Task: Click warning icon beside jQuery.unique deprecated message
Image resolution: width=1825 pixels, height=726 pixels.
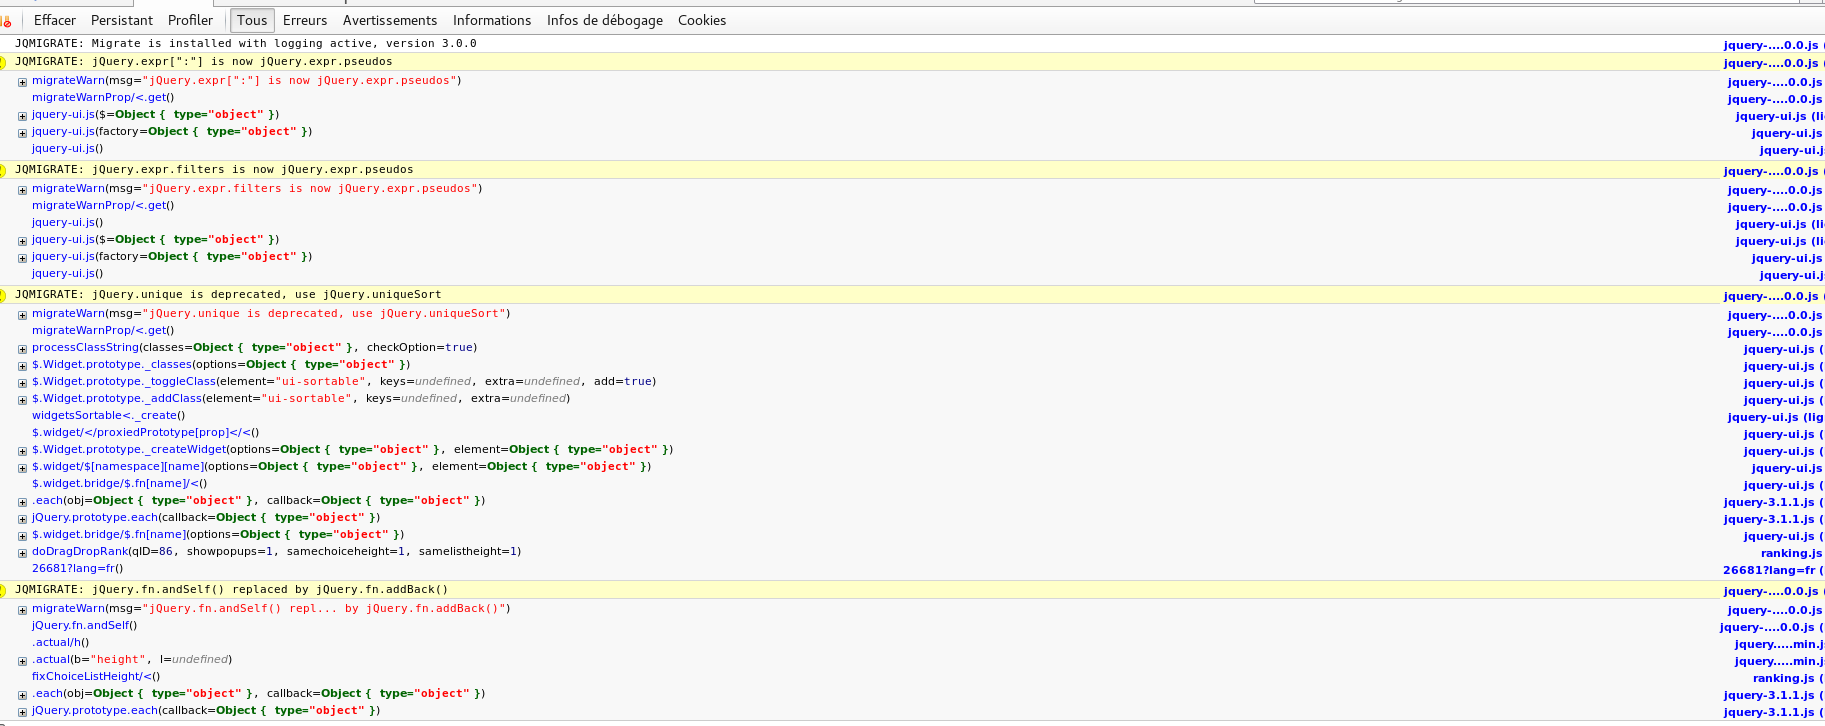Action: pyautogui.click(x=3, y=295)
